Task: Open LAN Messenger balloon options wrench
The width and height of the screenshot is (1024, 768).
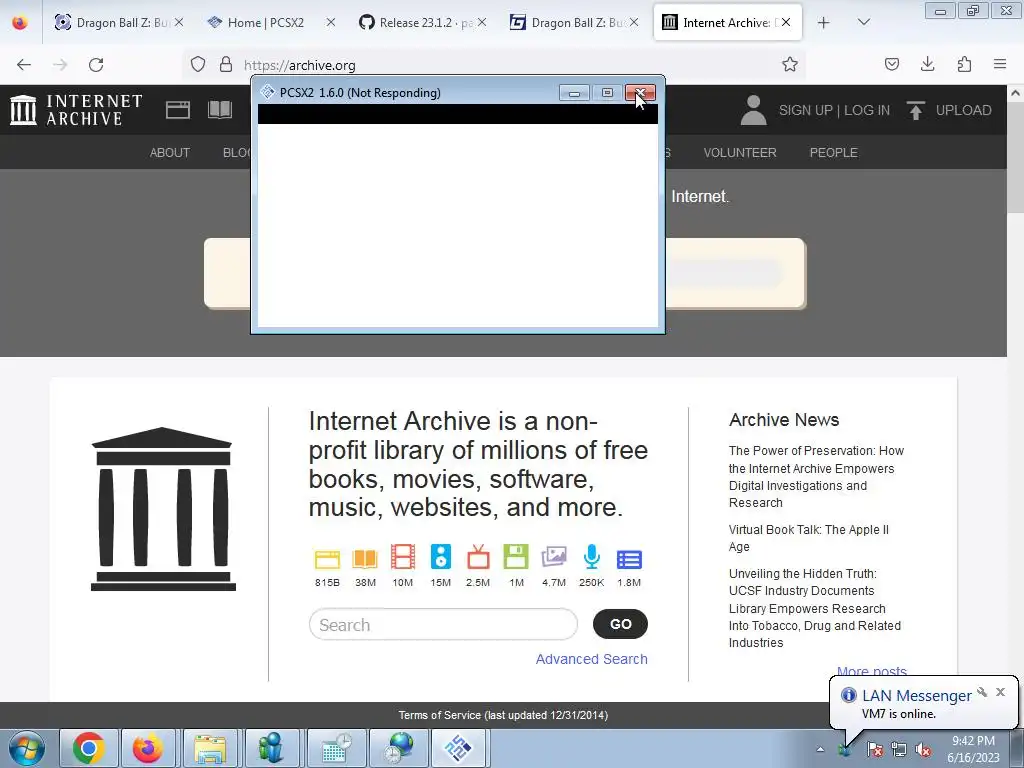Action: tap(982, 692)
